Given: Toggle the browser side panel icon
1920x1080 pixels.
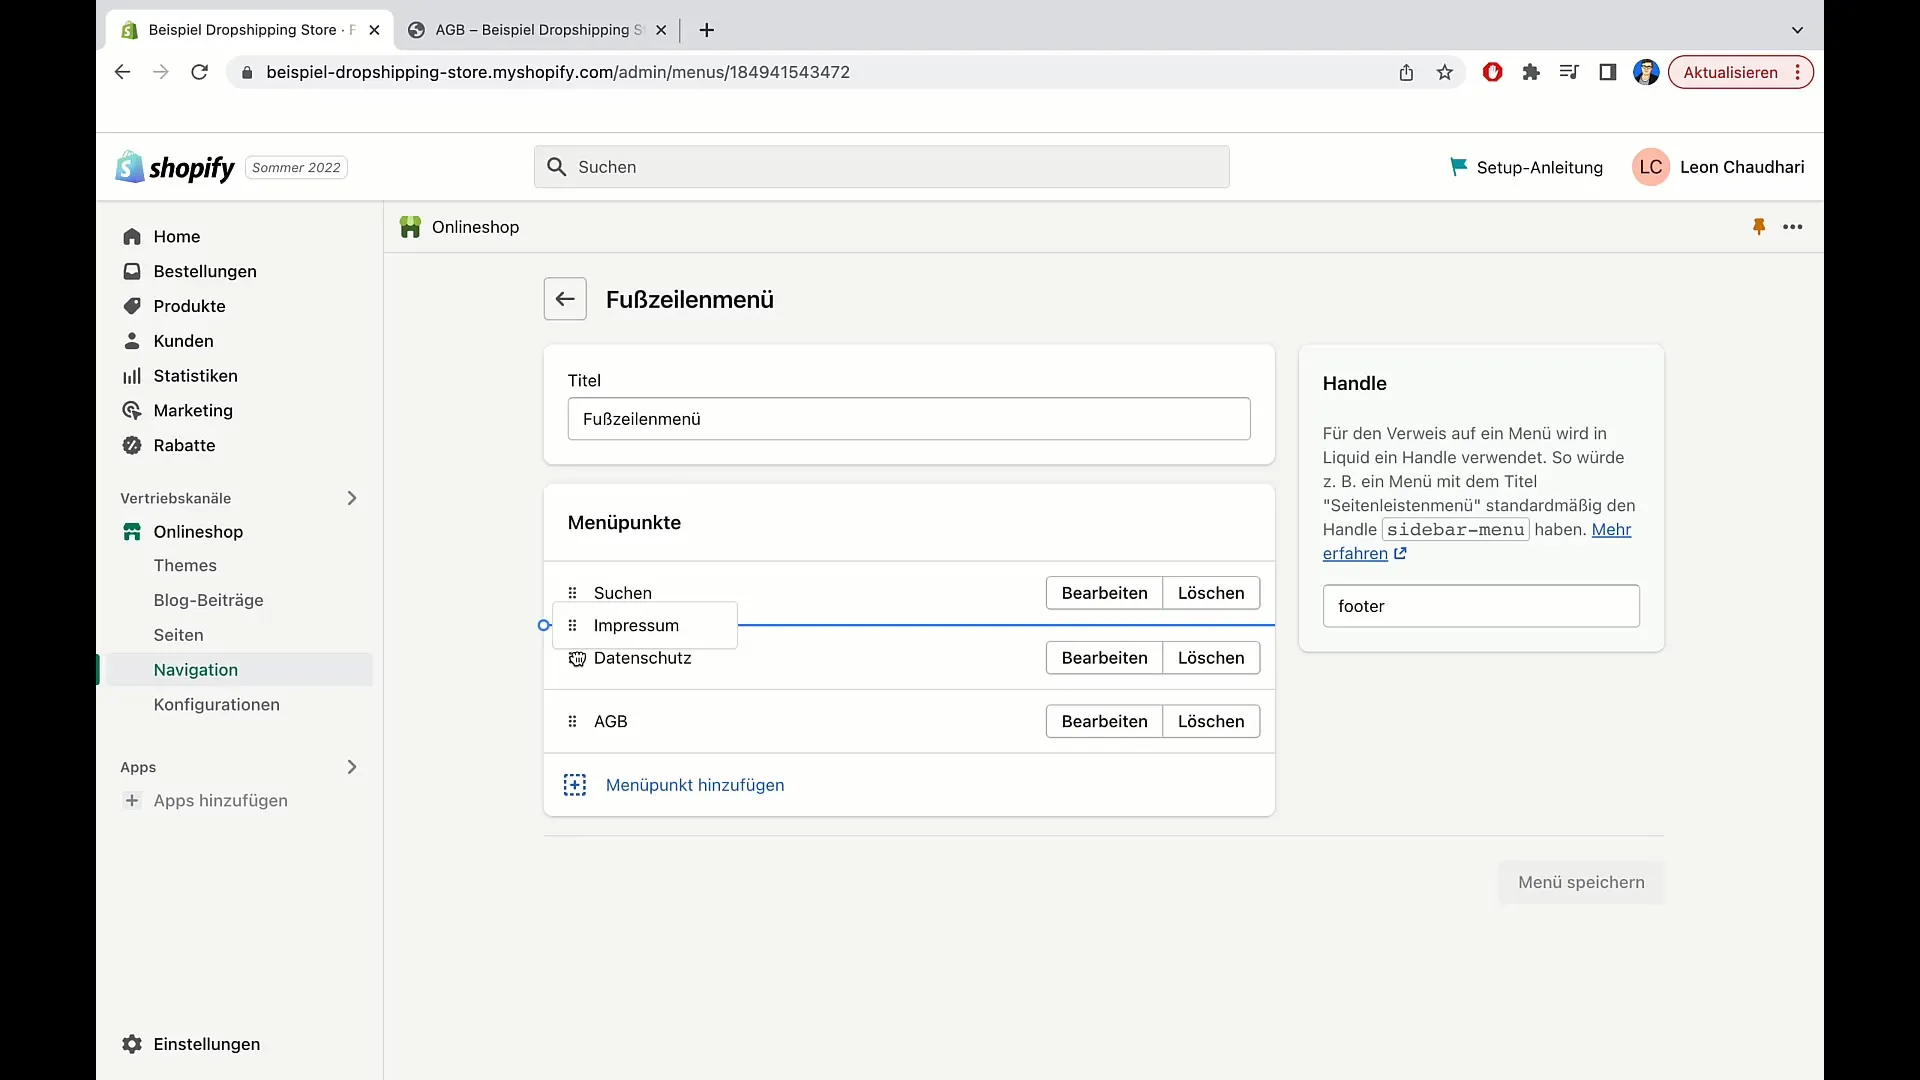Looking at the screenshot, I should 1607,72.
